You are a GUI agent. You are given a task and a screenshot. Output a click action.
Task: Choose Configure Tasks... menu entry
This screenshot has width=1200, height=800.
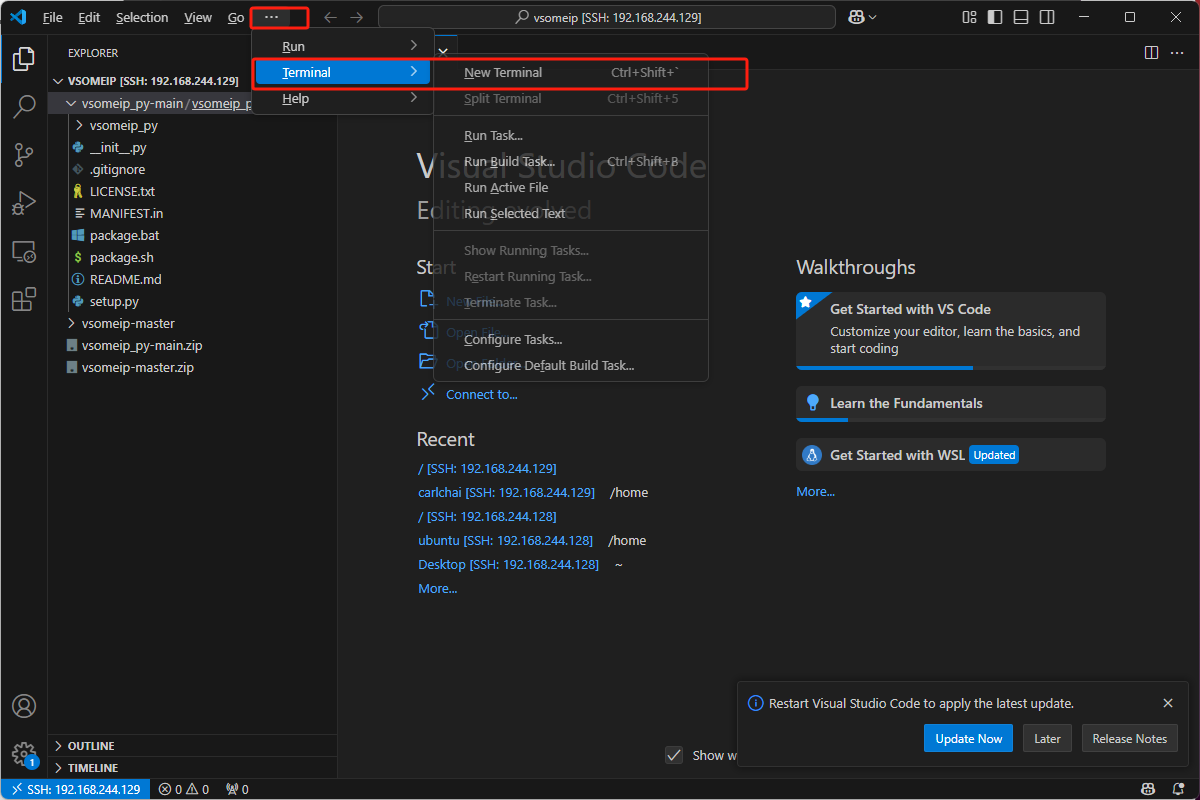pos(571,339)
